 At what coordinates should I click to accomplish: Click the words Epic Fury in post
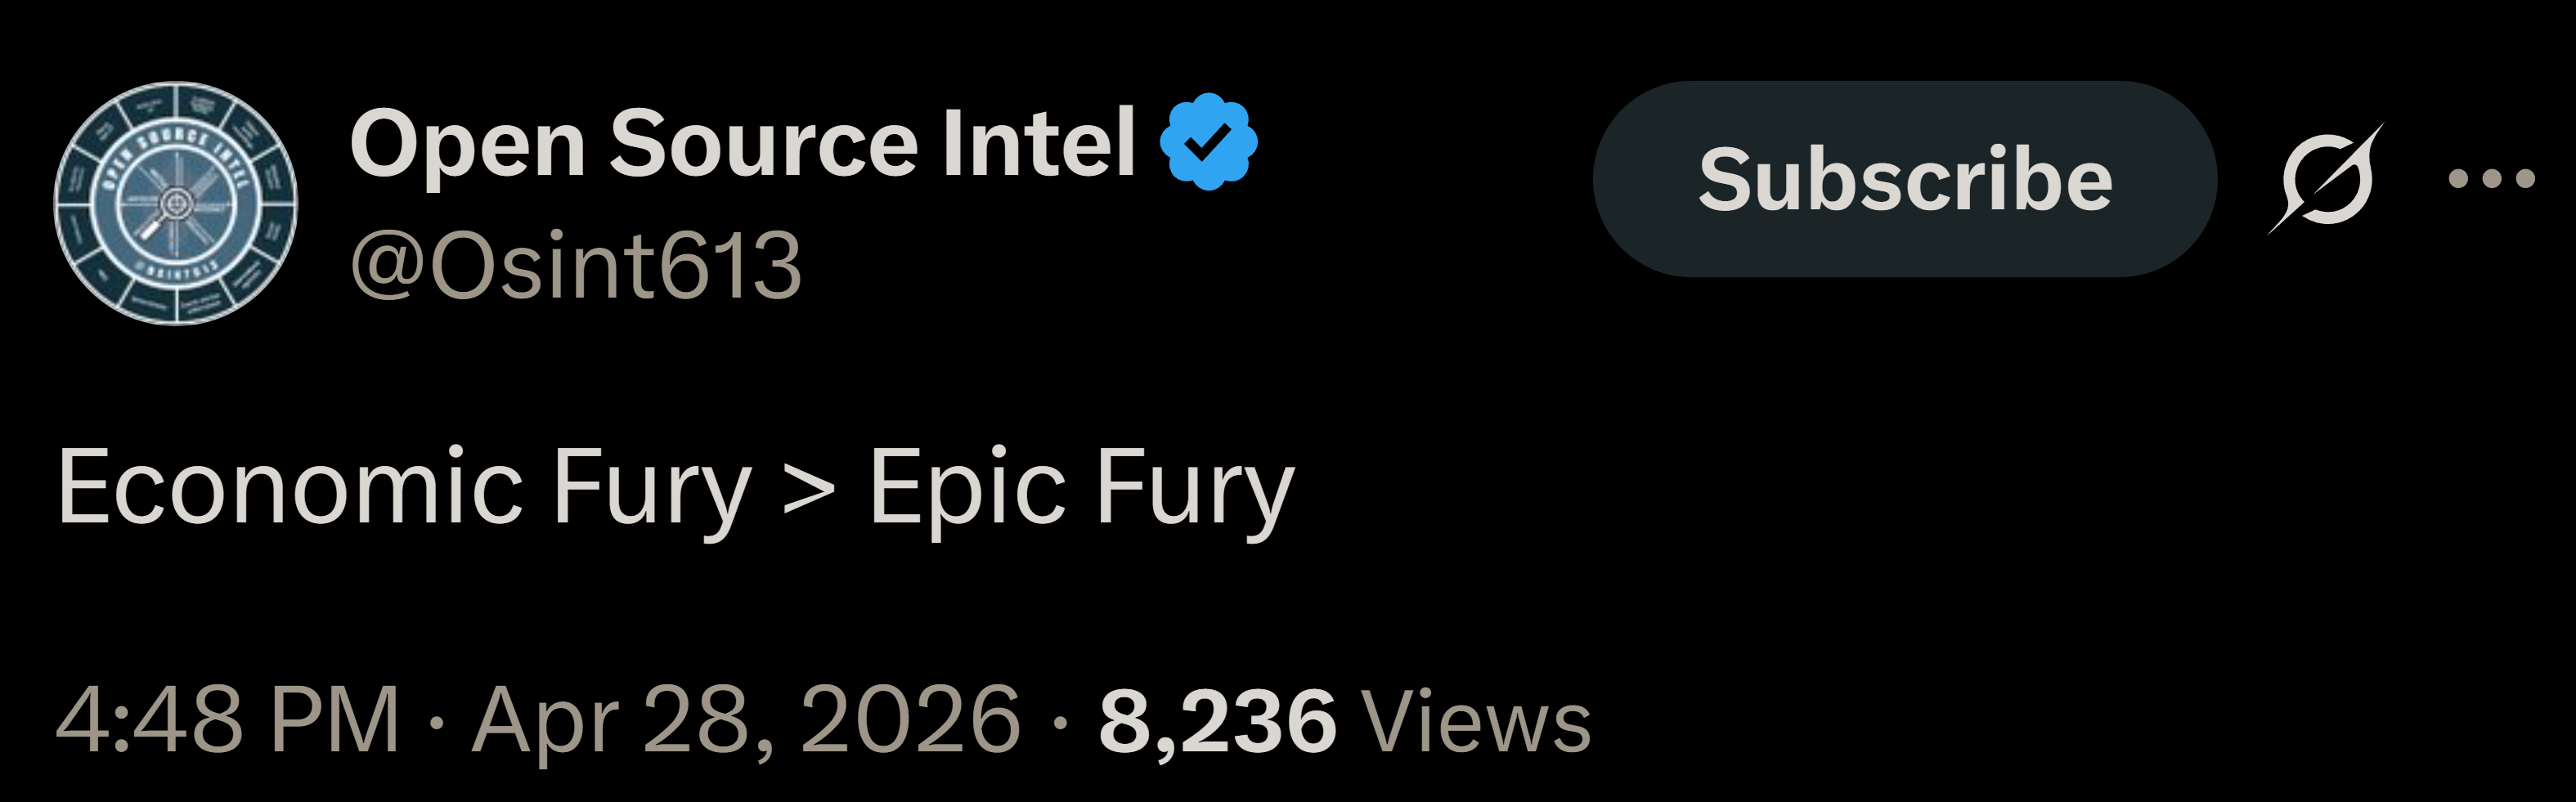click(x=1082, y=489)
